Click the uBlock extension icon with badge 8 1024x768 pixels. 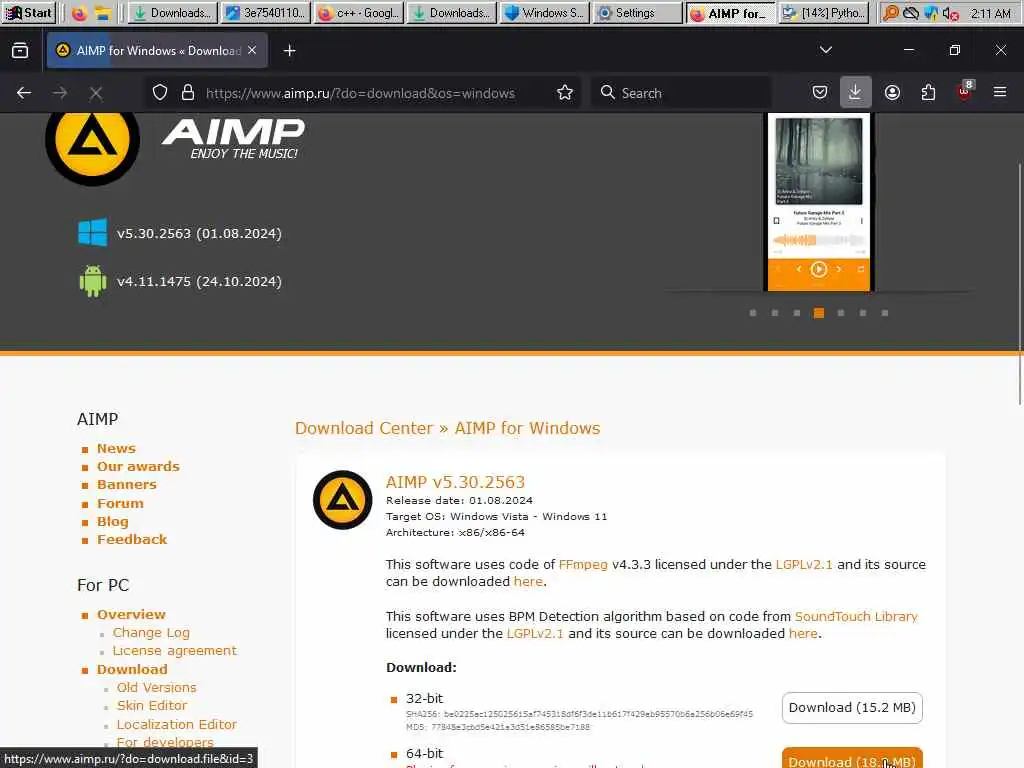[965, 92]
